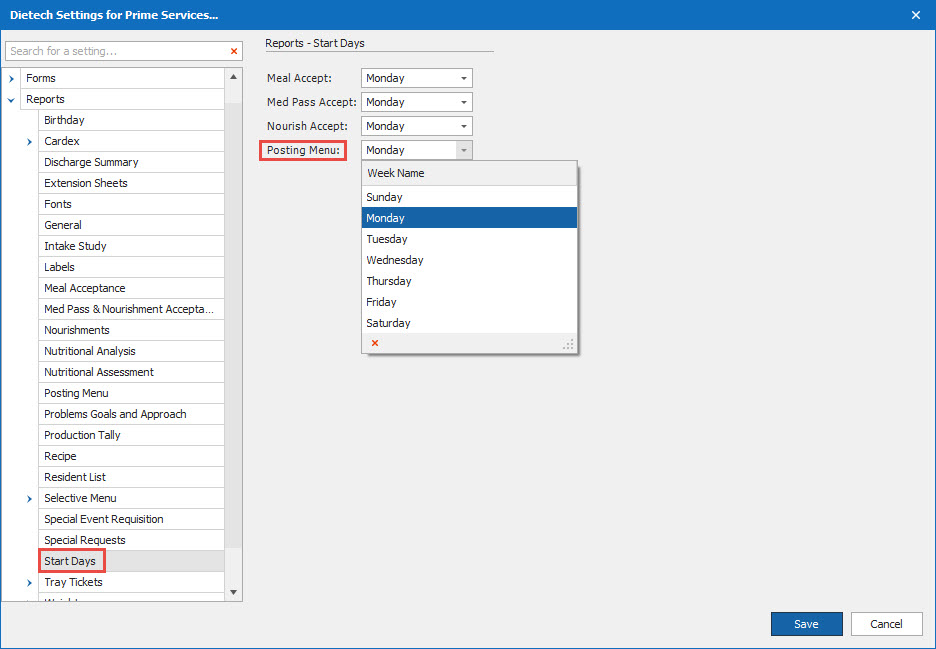
Task: Select Intake Study in the tree
Action: 131,246
